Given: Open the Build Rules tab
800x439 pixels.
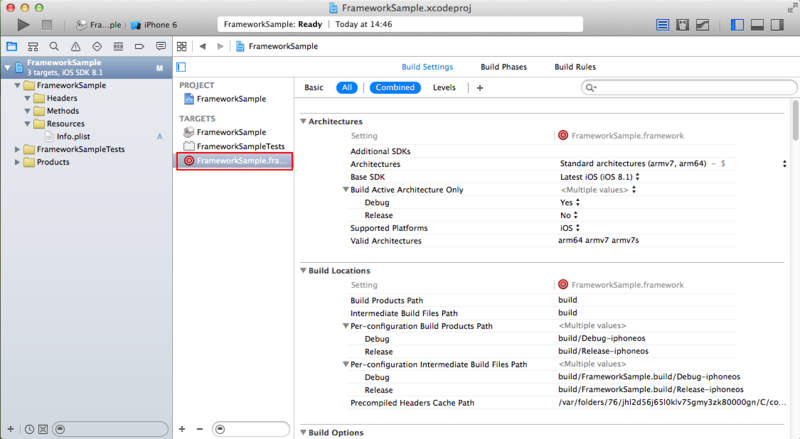Looking at the screenshot, I should pyautogui.click(x=575, y=67).
